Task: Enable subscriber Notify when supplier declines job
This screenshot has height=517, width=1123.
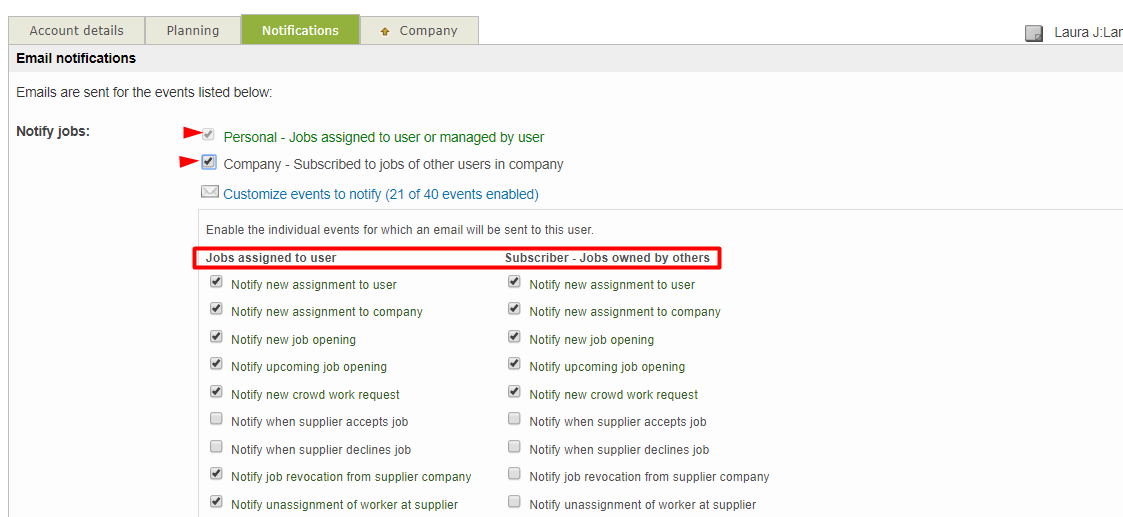Action: click(514, 447)
